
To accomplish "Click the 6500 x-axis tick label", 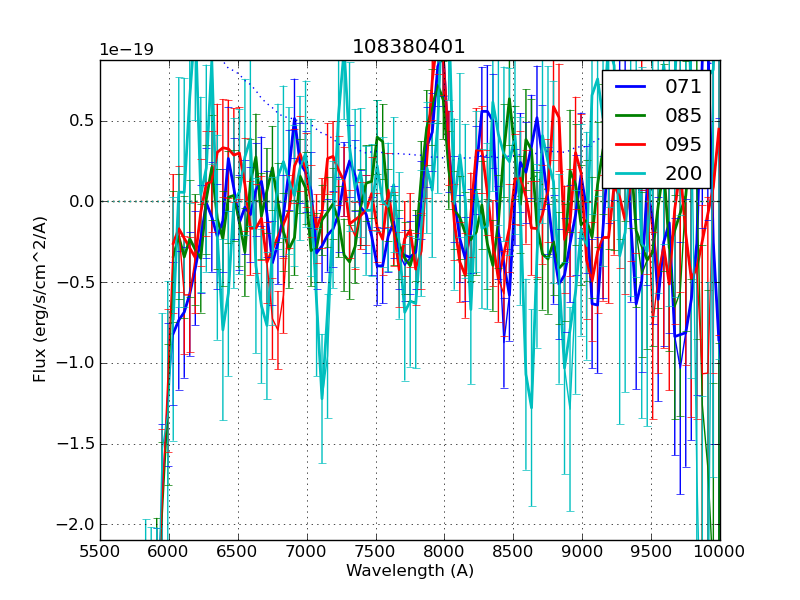I will point(238,551).
